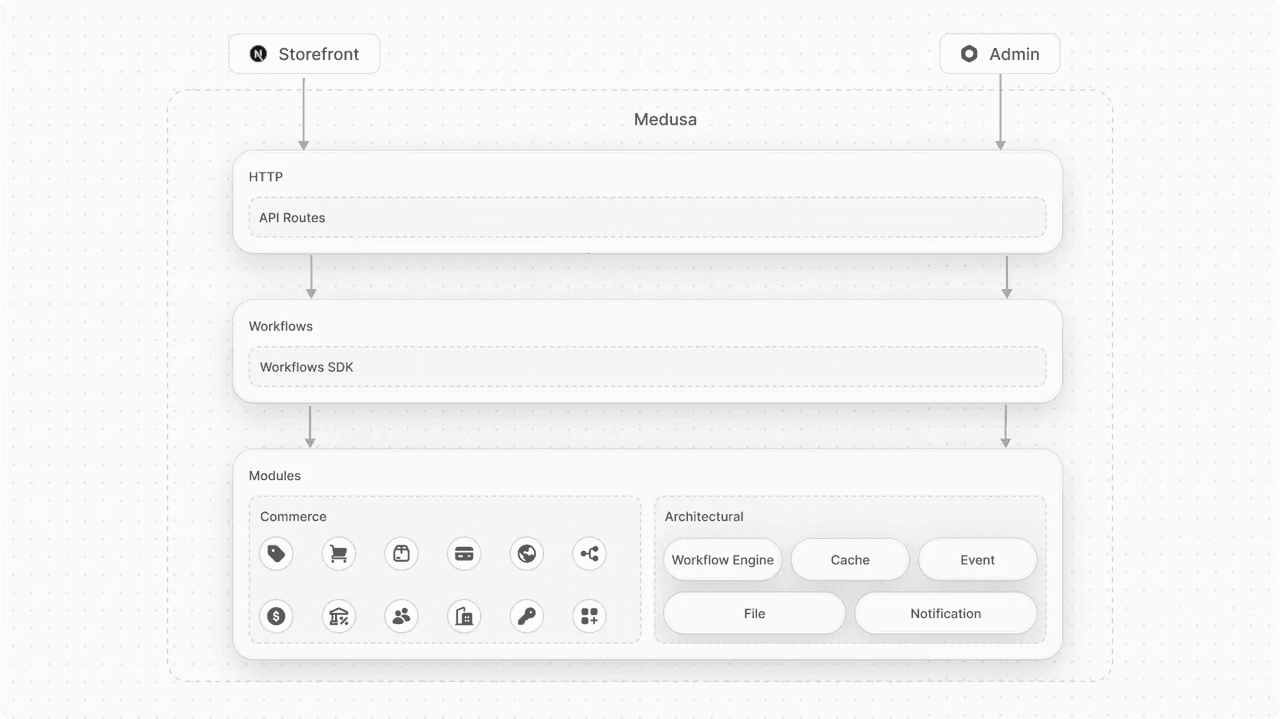Click the Admin box
1280x719 pixels.
pos(1000,54)
